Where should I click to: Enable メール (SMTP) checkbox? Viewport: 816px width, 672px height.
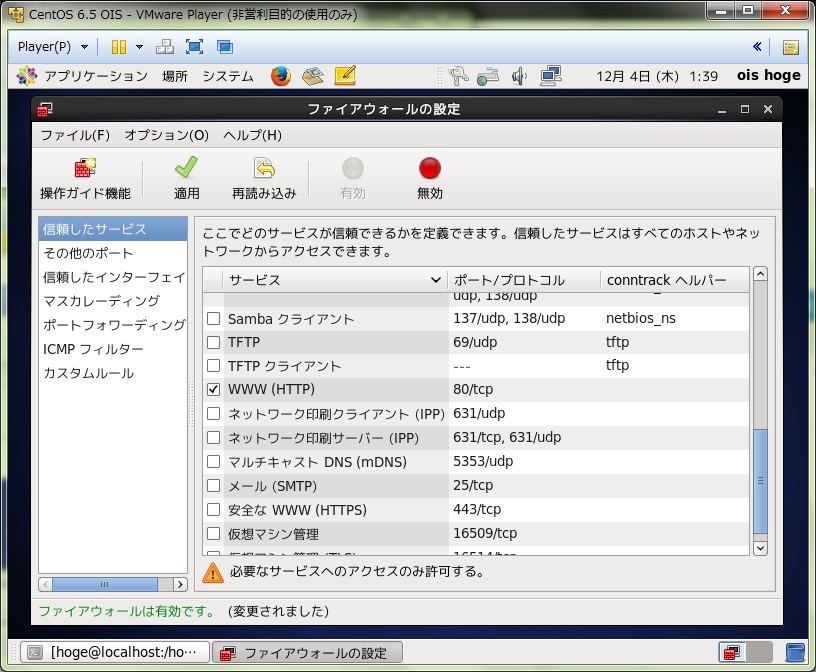[x=213, y=486]
